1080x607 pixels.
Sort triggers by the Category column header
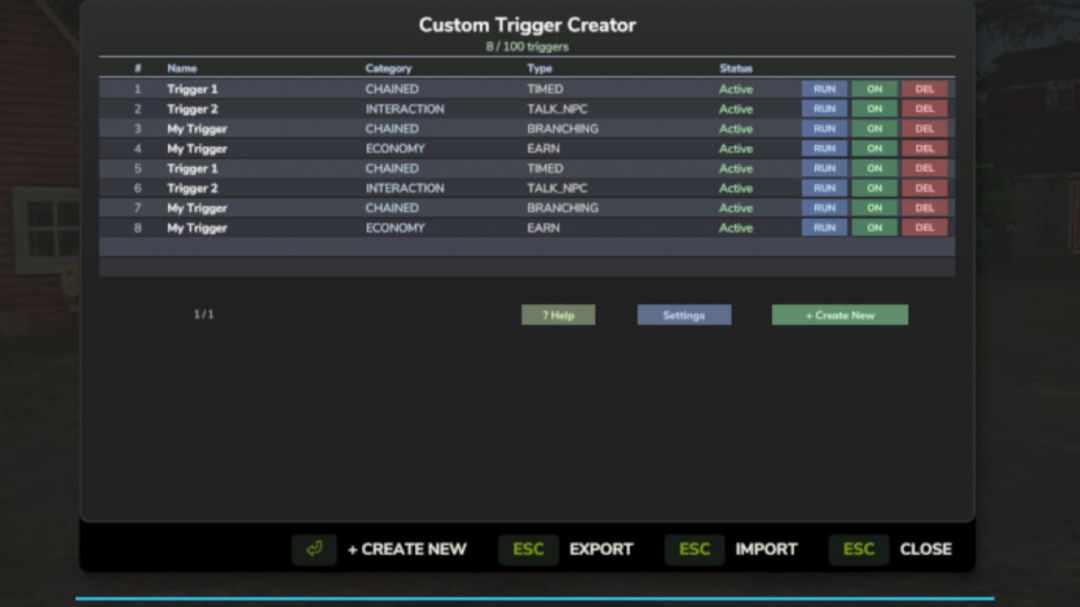[x=388, y=68]
